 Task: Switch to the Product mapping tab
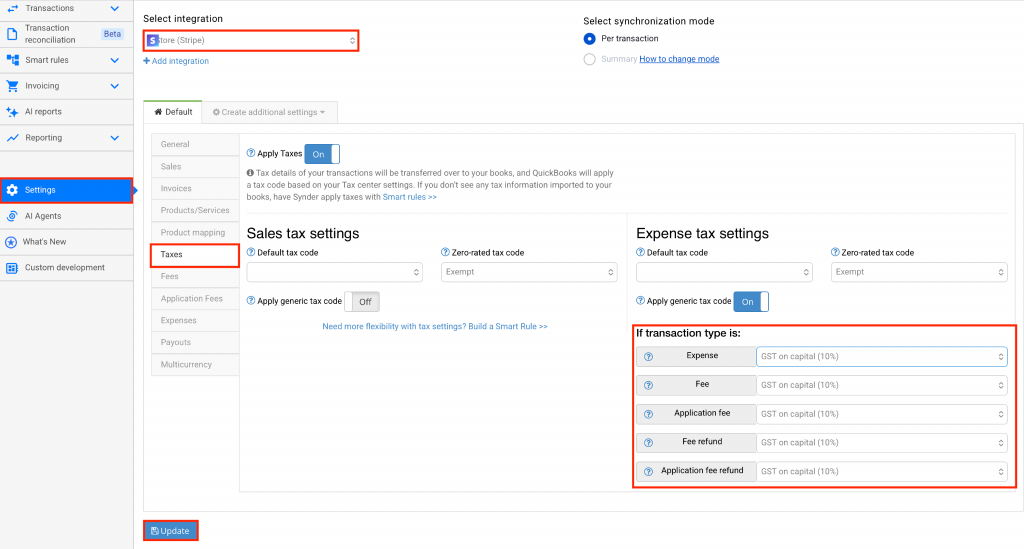(194, 233)
